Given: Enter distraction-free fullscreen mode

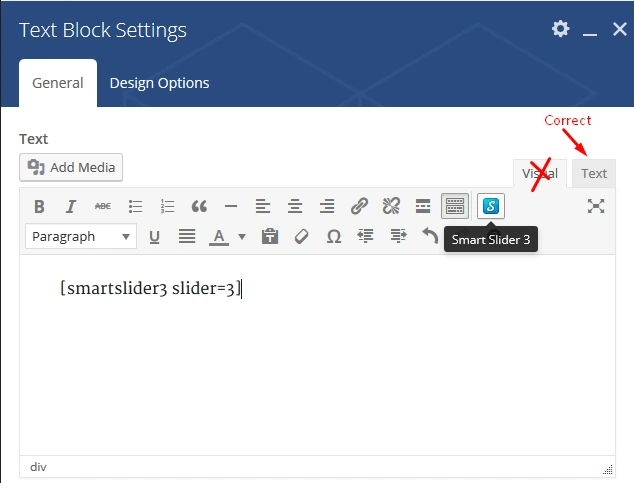Looking at the screenshot, I should (x=596, y=206).
